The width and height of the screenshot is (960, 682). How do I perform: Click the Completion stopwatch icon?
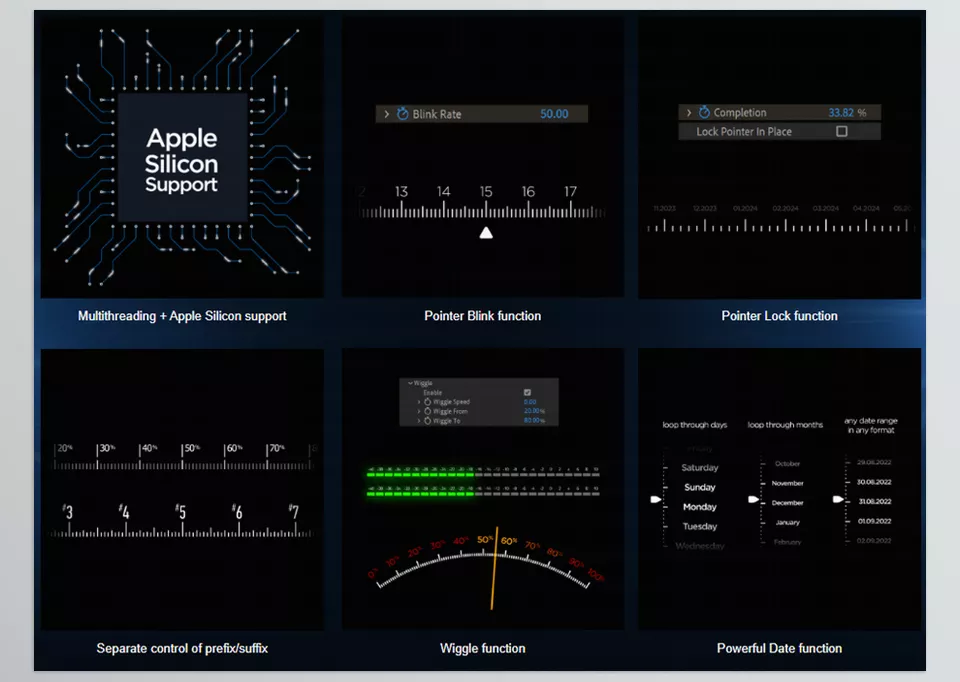pyautogui.click(x=704, y=112)
